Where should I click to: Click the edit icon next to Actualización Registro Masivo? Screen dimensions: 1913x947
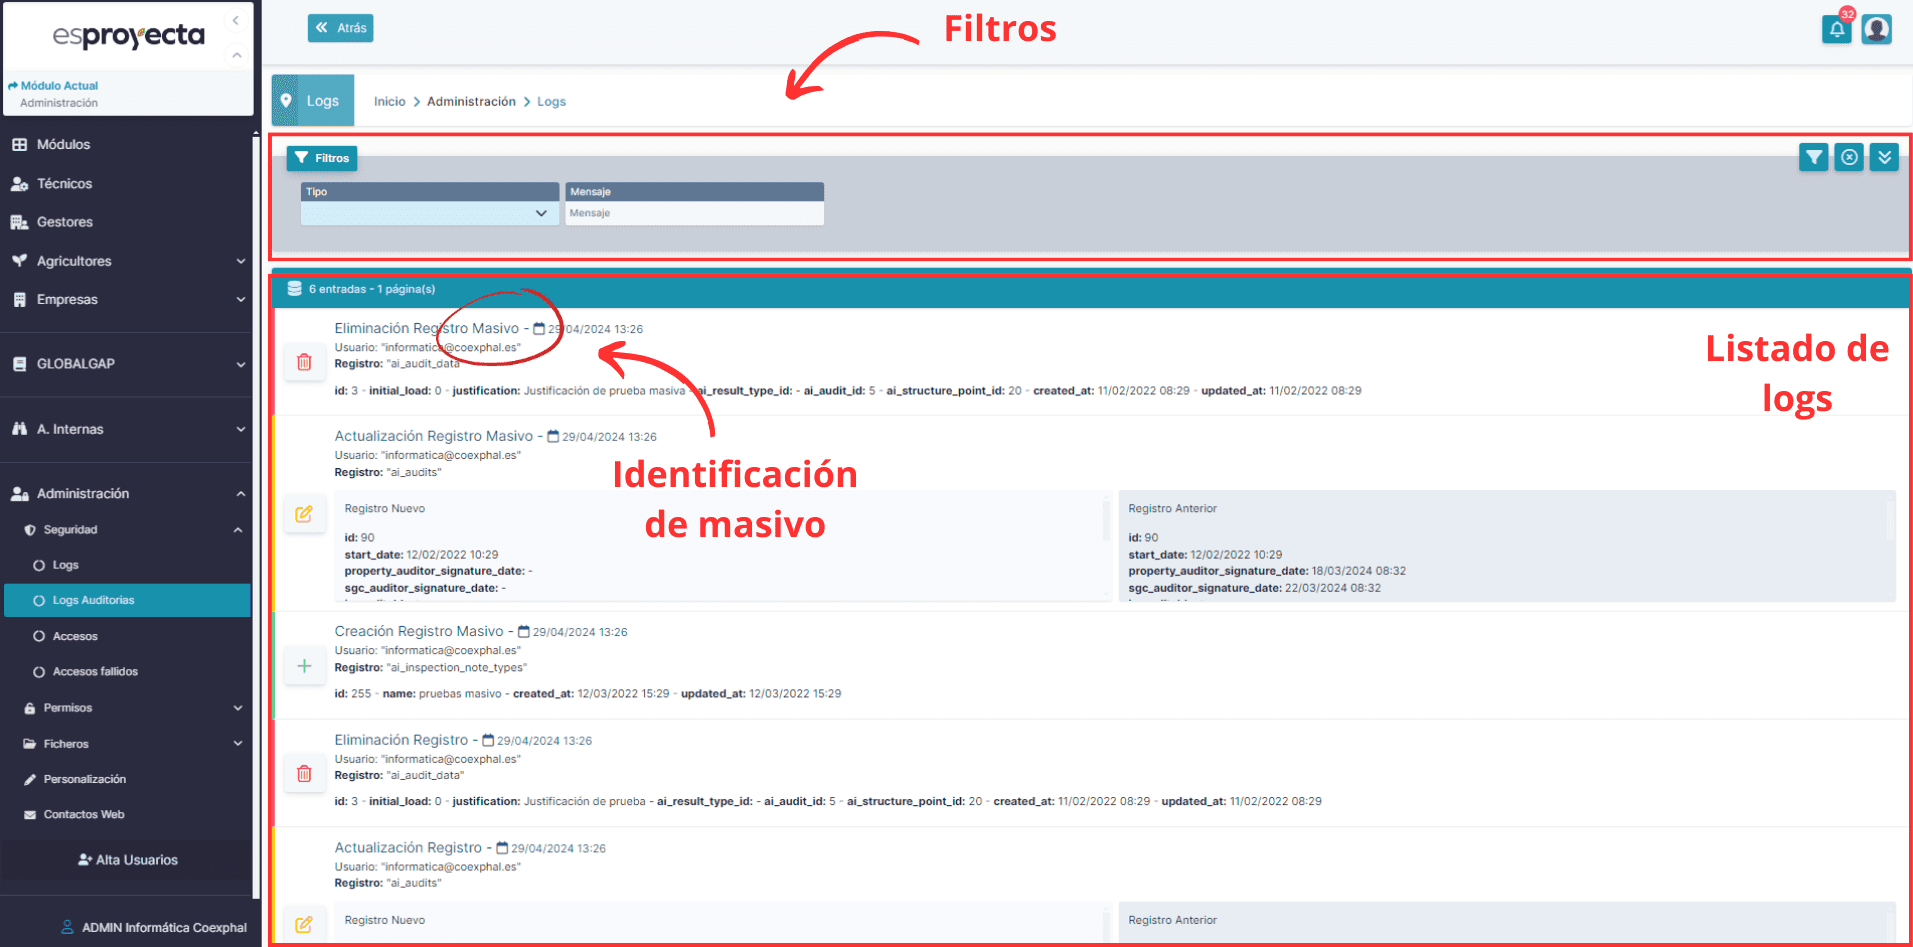click(304, 514)
